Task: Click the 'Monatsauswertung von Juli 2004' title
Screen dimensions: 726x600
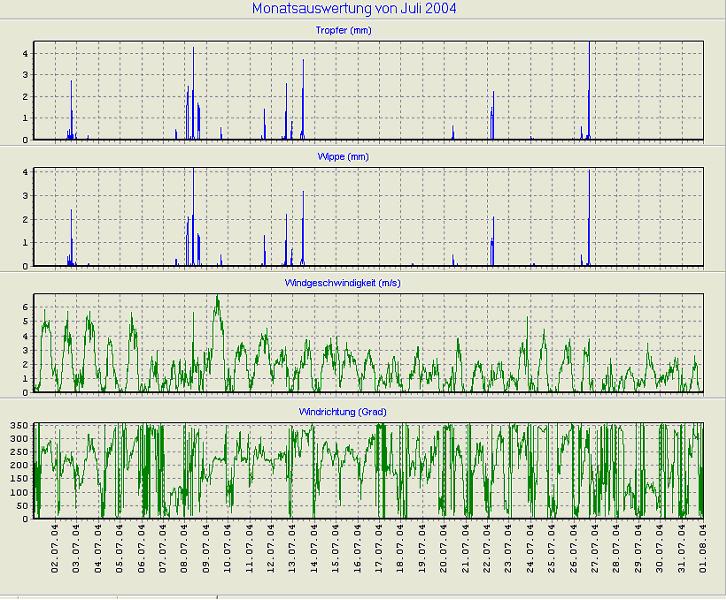Action: click(362, 10)
